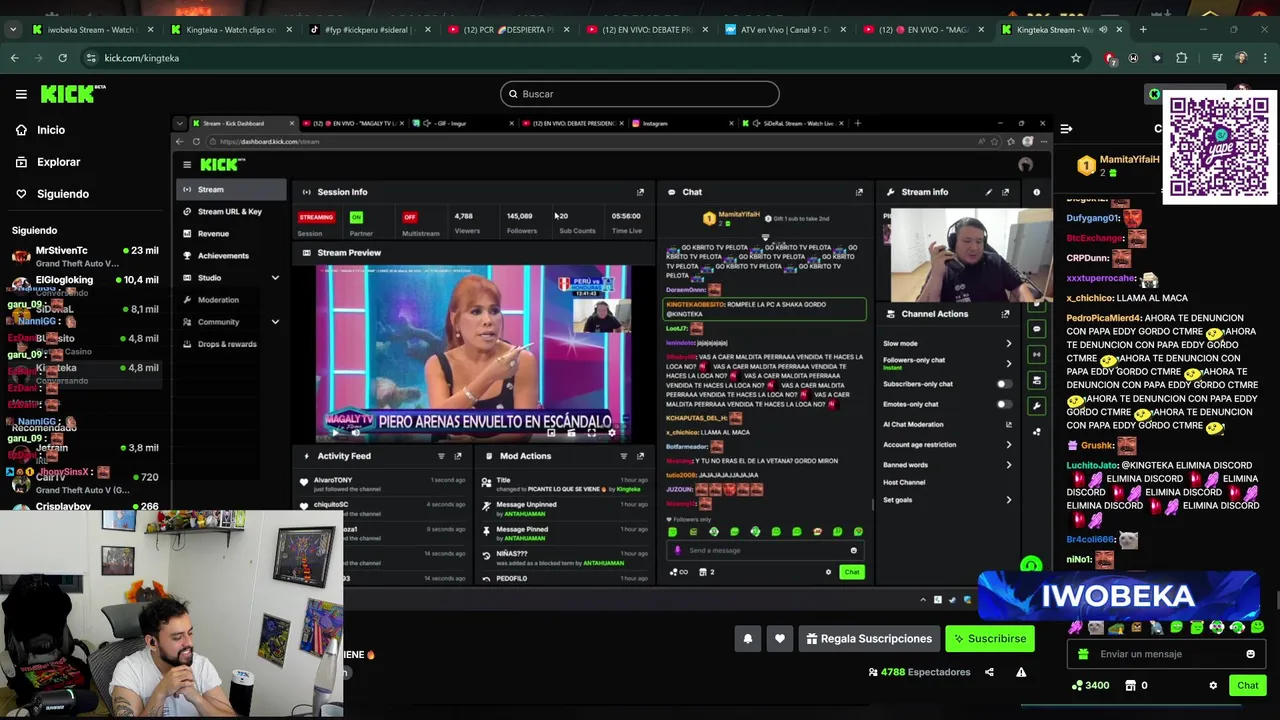Mute the Kingteka Stream tab with its speaker icon
This screenshot has height=720, width=1280.
click(1104, 29)
